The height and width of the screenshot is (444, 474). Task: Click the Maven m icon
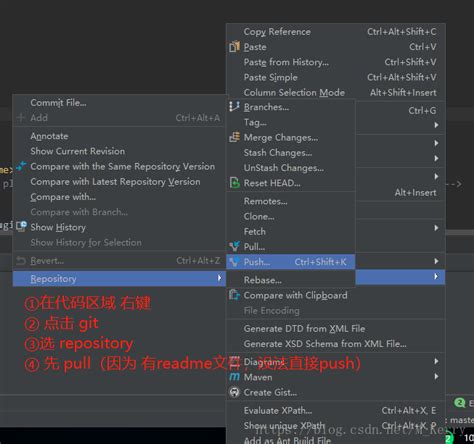pos(234,377)
